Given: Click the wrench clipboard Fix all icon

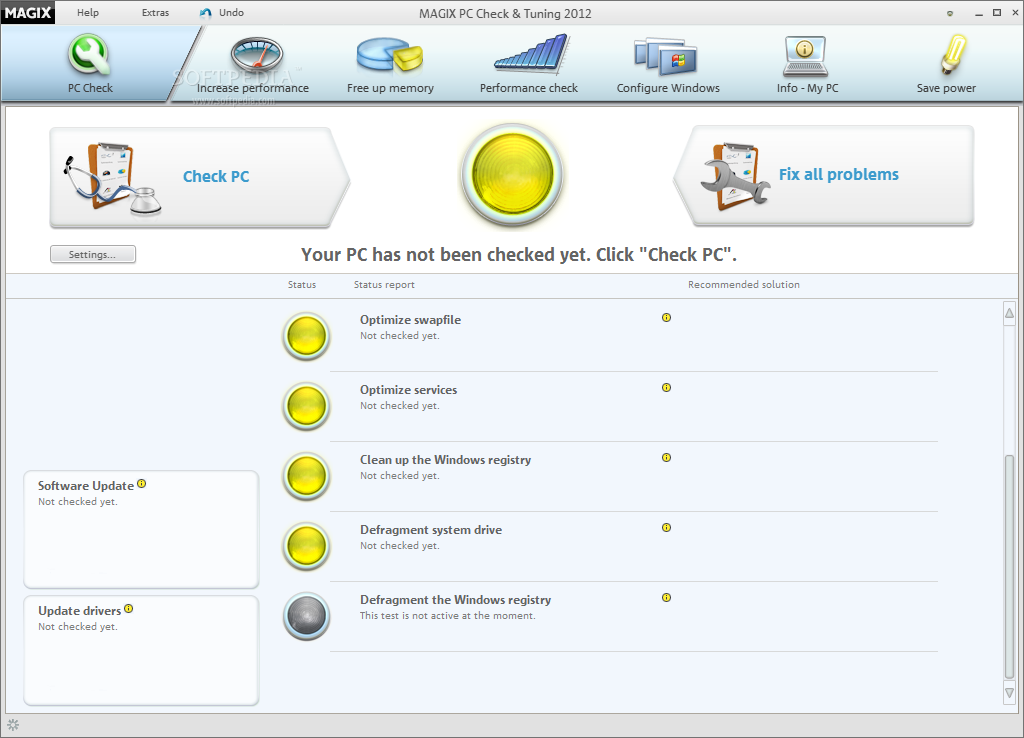Looking at the screenshot, I should [735, 177].
